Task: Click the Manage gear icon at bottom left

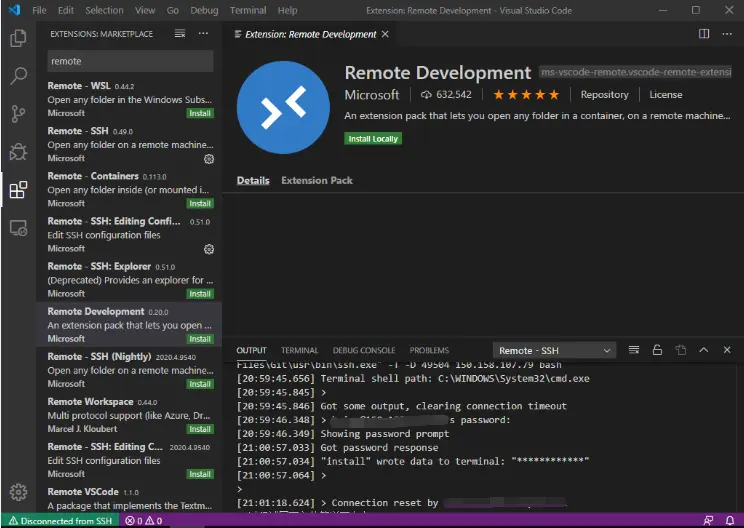Action: click(18, 492)
